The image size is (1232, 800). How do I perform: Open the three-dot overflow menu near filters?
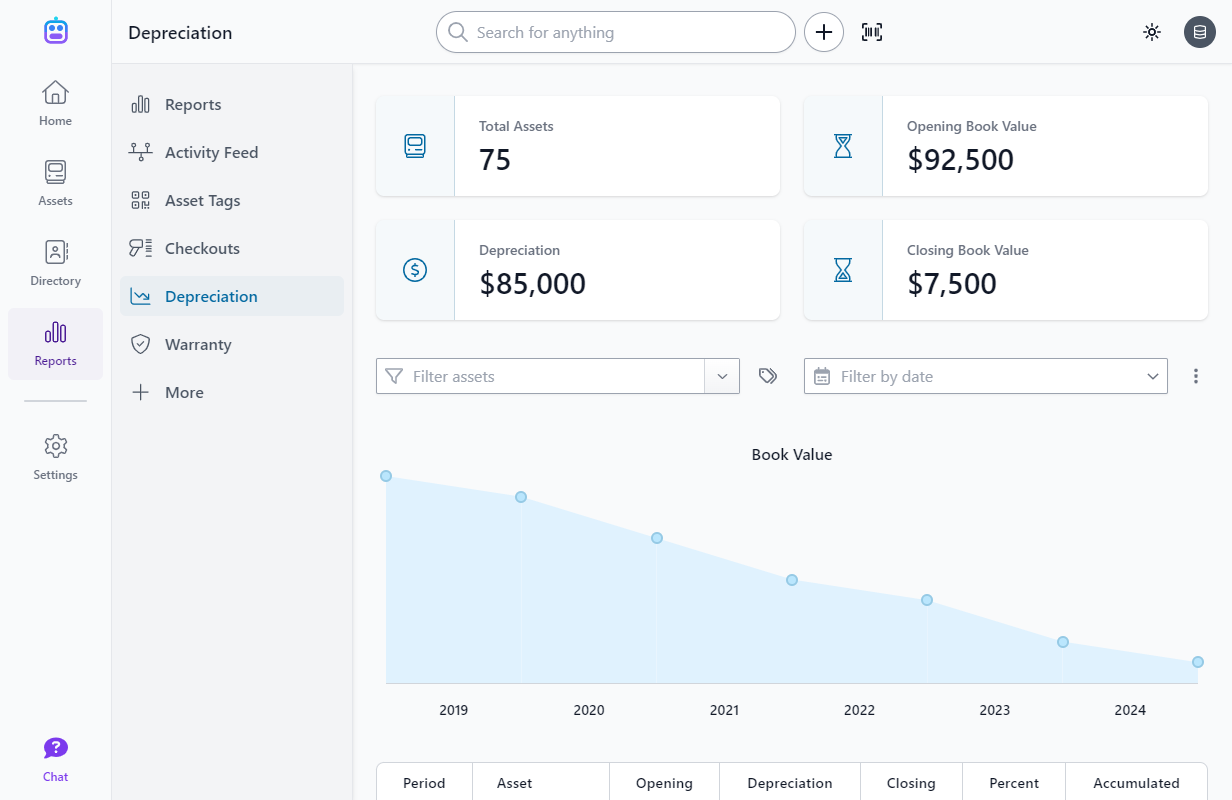1196,375
